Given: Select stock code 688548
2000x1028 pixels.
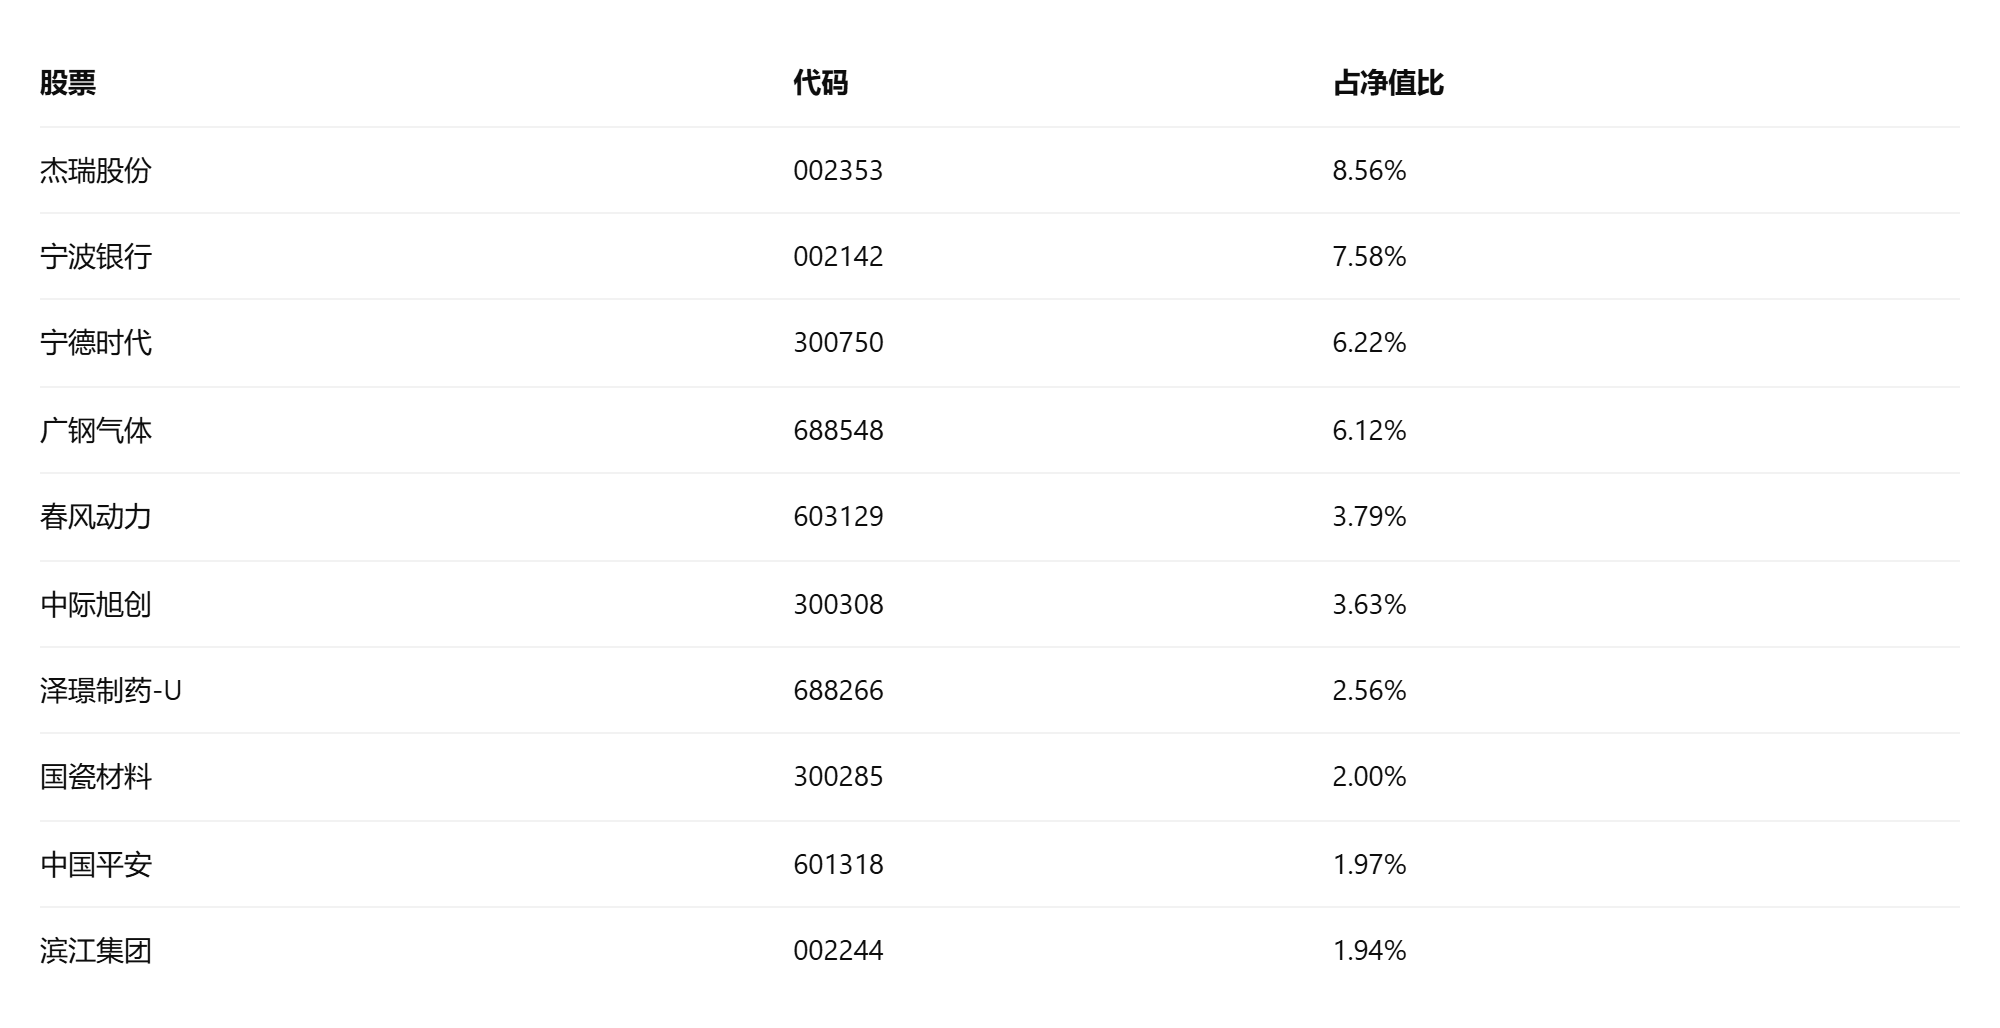Looking at the screenshot, I should 838,431.
